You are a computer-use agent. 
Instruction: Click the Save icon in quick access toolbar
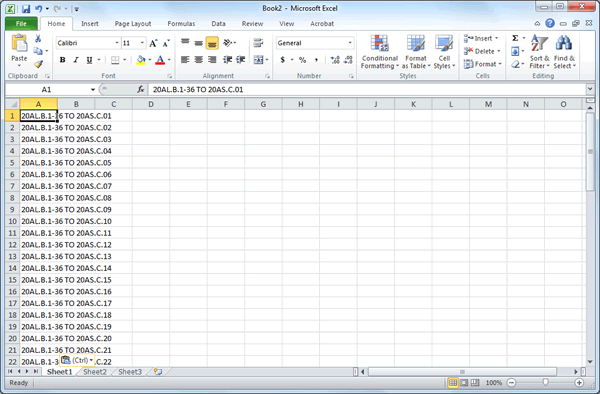tap(26, 8)
